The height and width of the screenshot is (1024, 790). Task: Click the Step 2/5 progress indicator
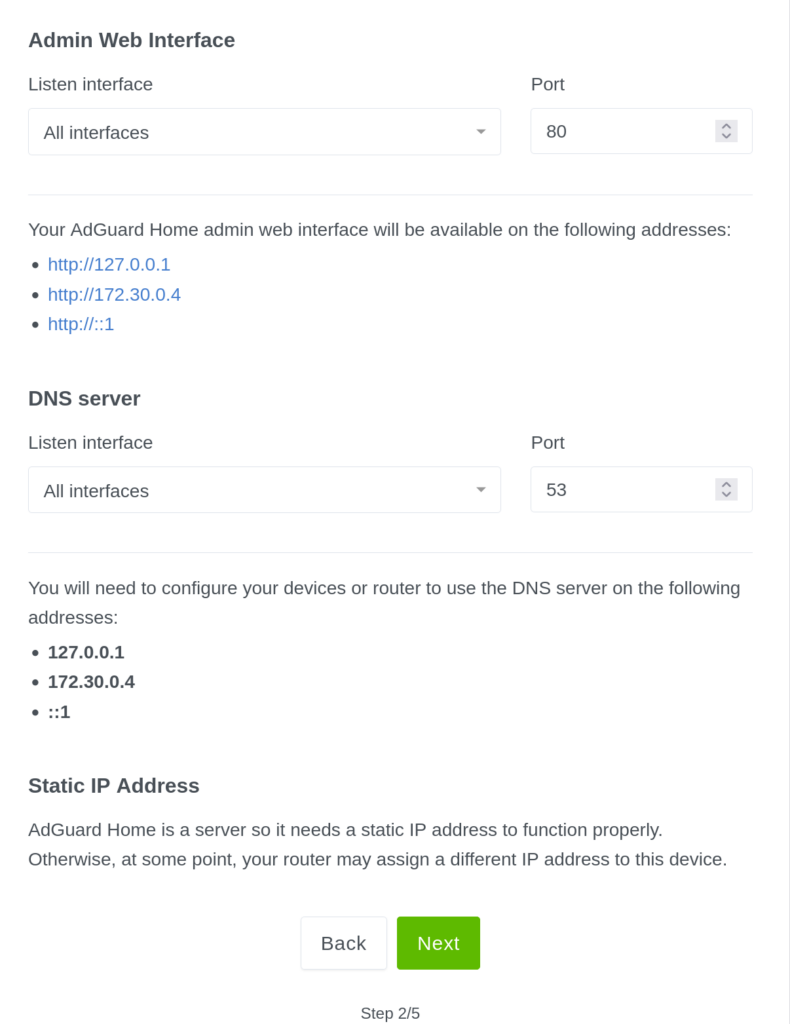click(x=390, y=1013)
